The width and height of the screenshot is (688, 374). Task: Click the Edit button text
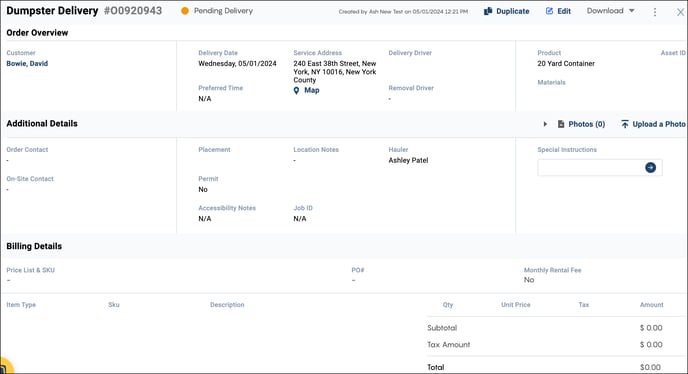pyautogui.click(x=564, y=11)
